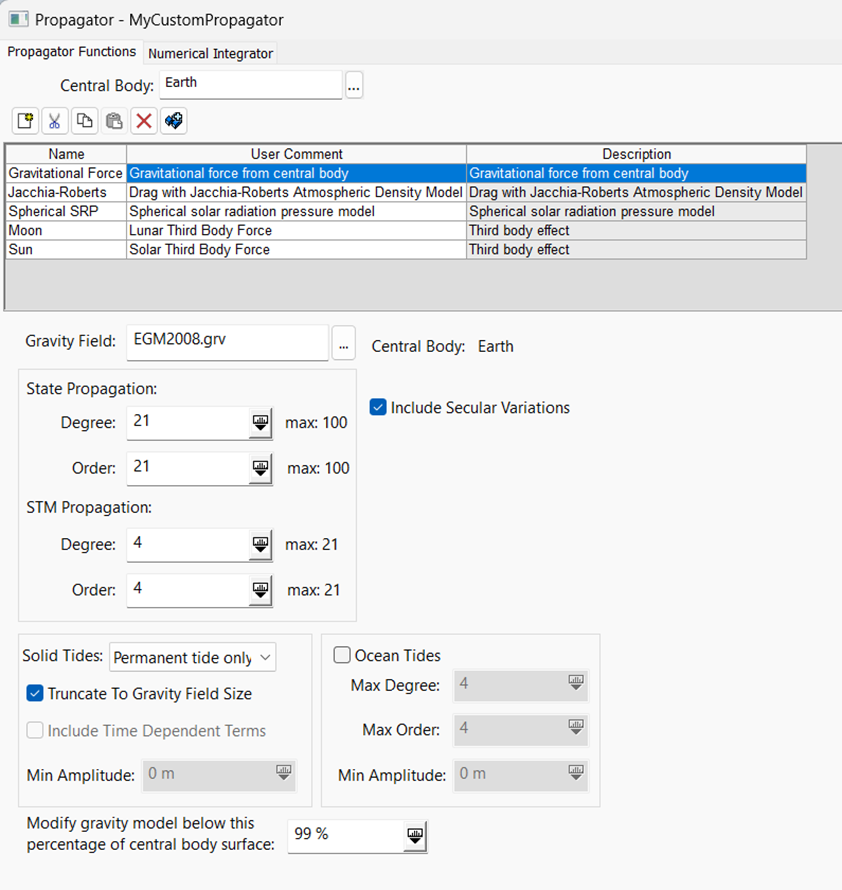This screenshot has width=842, height=890.
Task: Enable the Ocean Tides checkbox
Action: click(342, 655)
